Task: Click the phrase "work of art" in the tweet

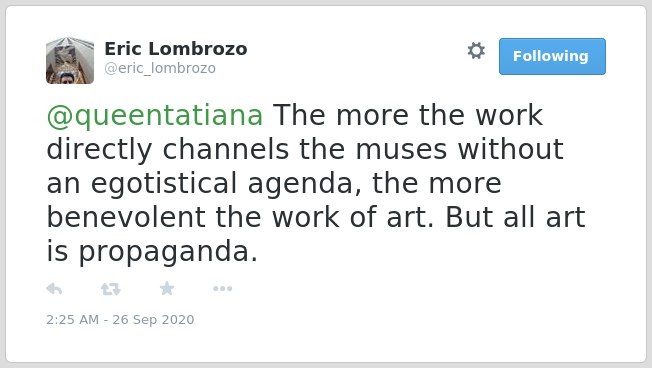Action: pos(351,217)
